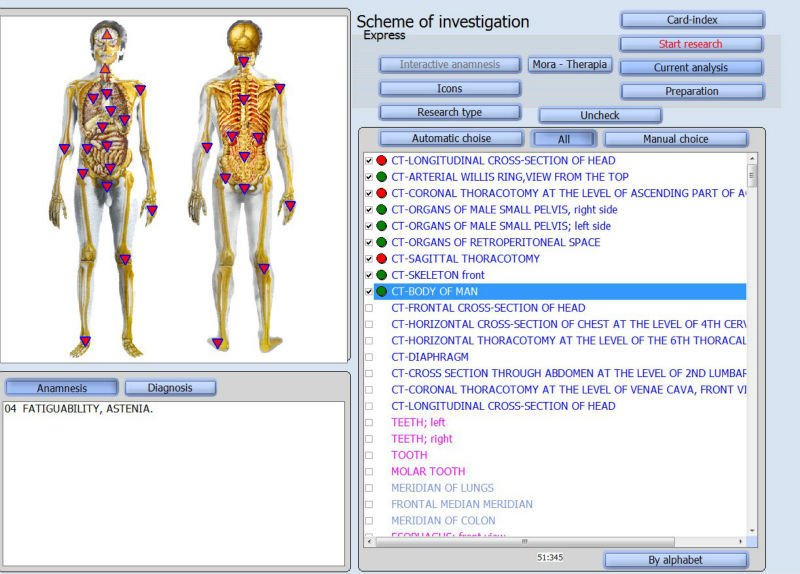
Task: Click green dot next to Arterial Willis Ring
Action: 381,177
